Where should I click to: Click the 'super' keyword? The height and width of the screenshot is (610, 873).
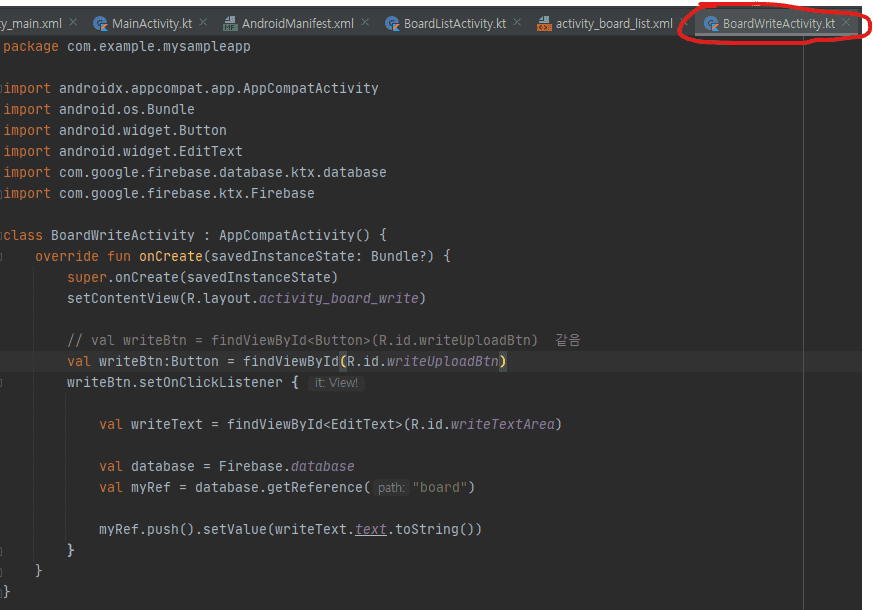87,278
